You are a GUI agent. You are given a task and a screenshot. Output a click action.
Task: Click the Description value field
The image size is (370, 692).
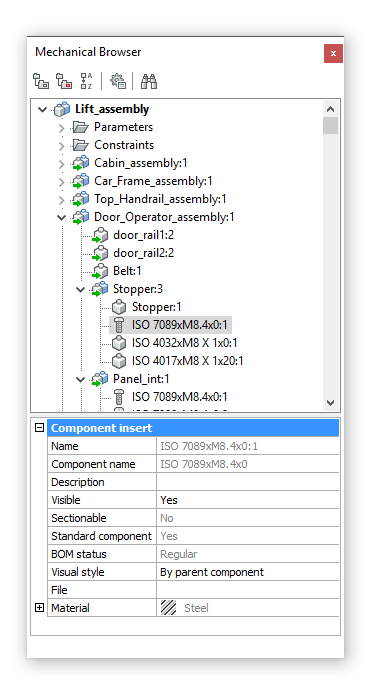[248, 482]
